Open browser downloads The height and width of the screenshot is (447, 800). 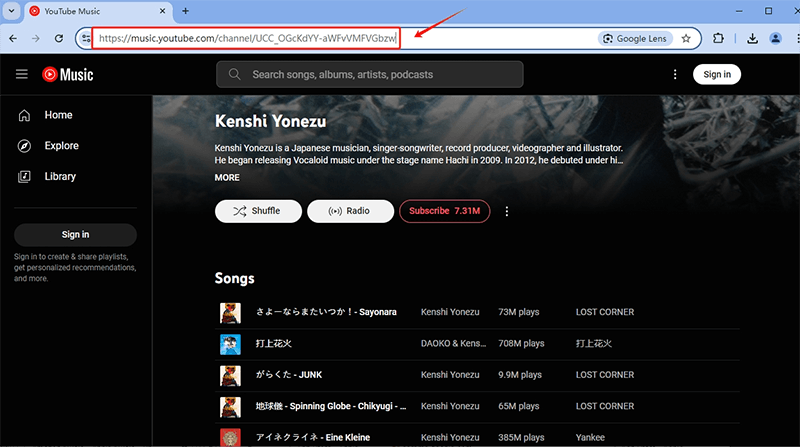click(x=752, y=38)
